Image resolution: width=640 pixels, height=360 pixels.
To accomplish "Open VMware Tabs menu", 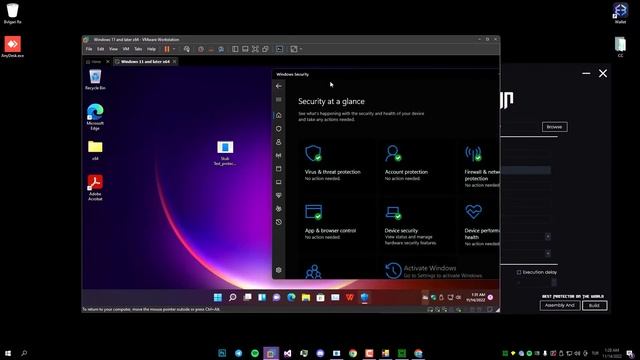I will (138, 49).
